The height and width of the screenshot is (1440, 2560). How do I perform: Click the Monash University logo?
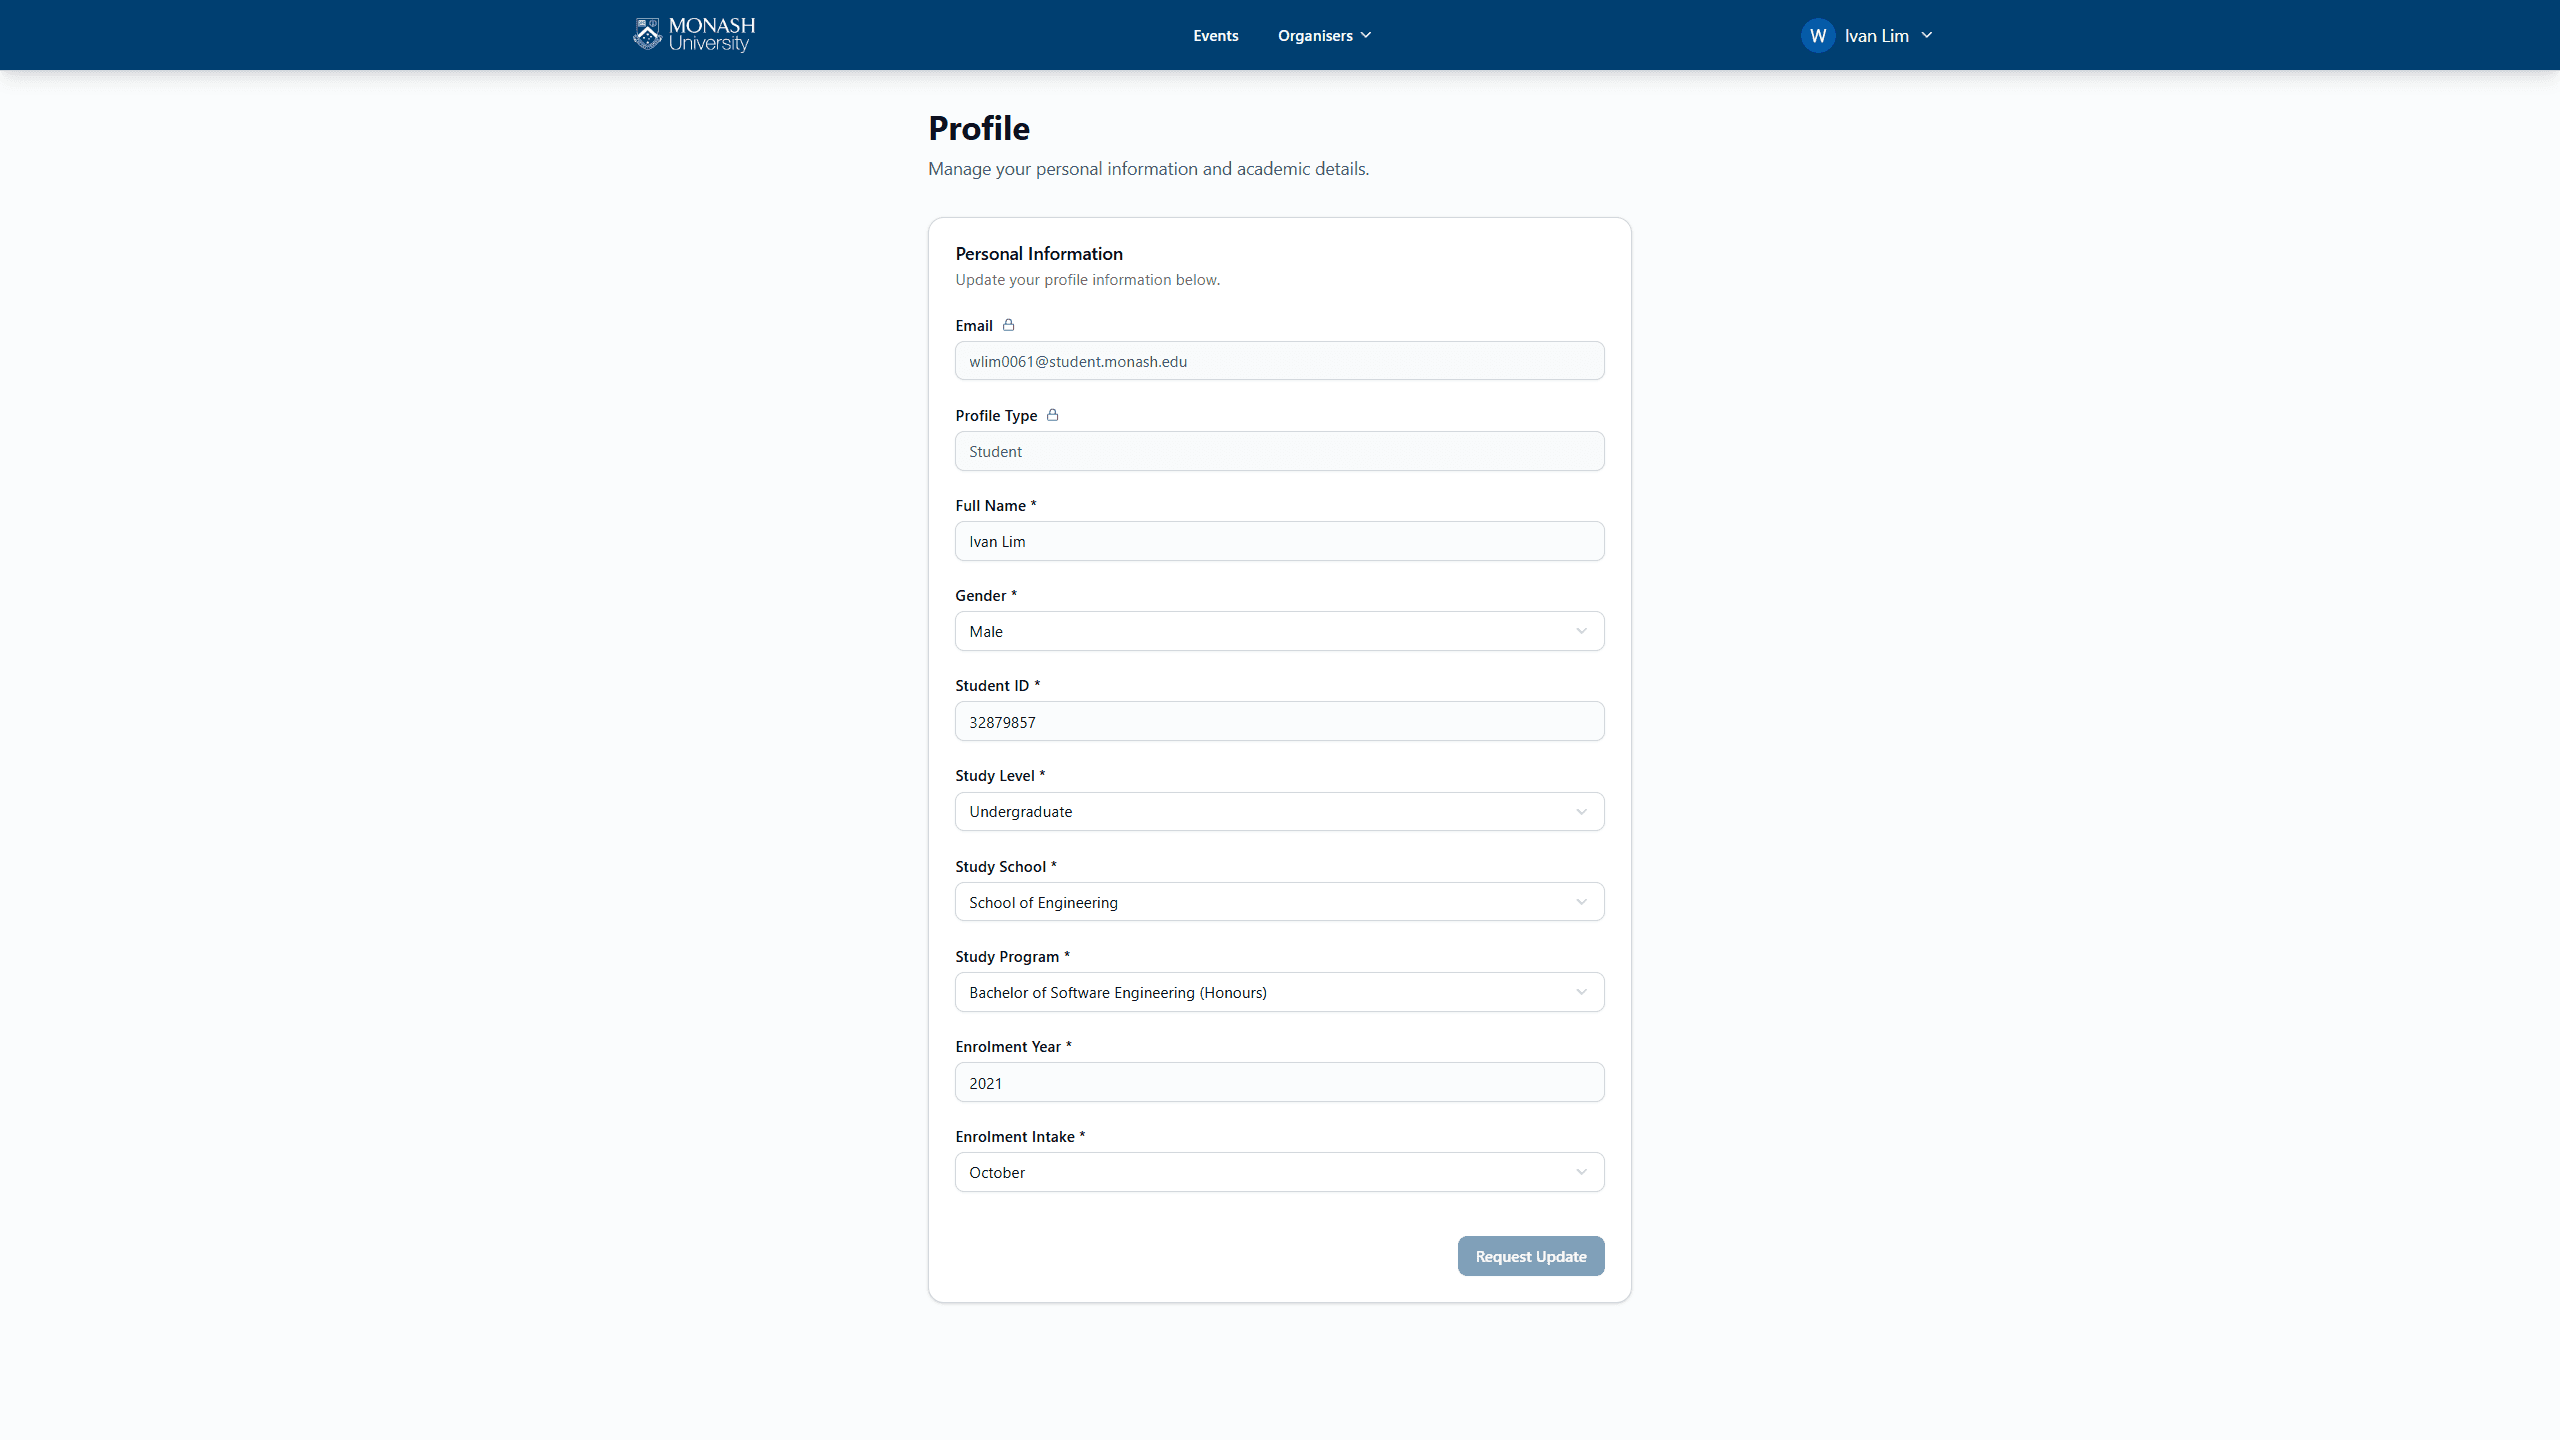[x=693, y=34]
